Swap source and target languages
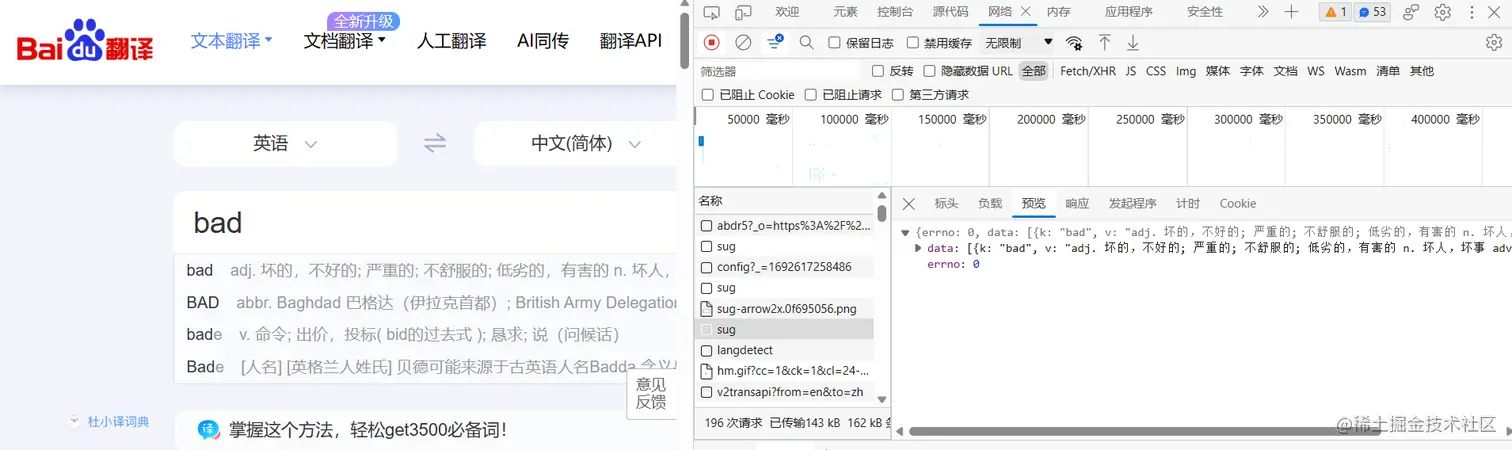The width and height of the screenshot is (1512, 450). (x=434, y=143)
